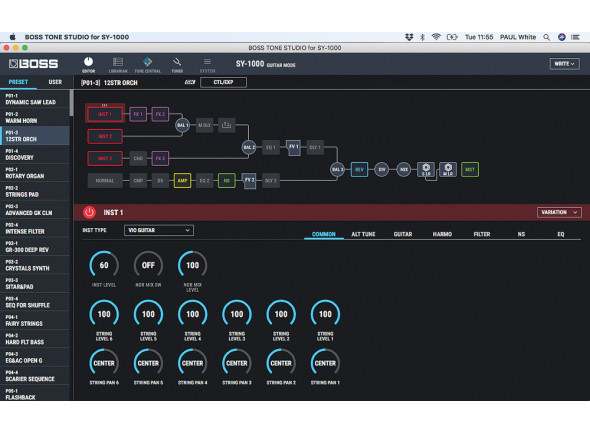
Task: Open Tone Central from the toolbar
Action: click(148, 62)
